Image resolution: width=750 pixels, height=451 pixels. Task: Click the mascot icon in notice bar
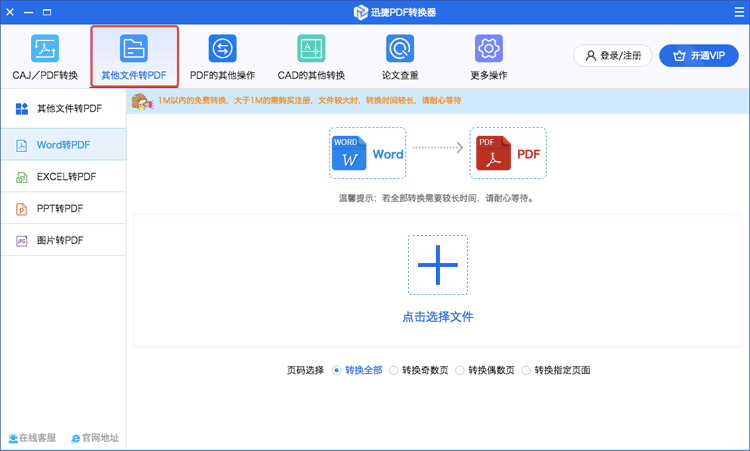point(142,101)
